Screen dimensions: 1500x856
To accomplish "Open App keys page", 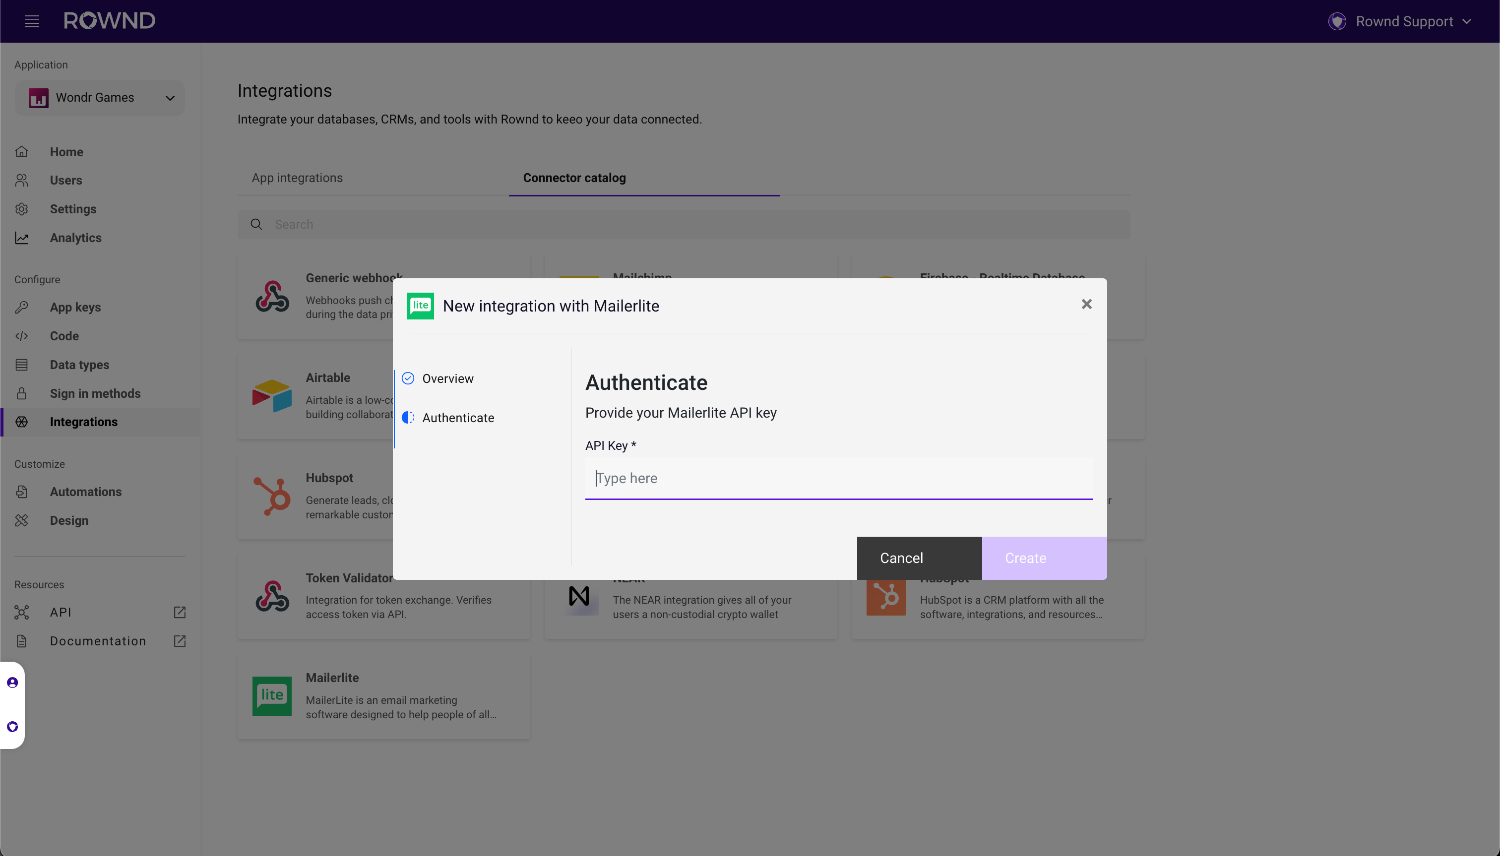I will pos(75,308).
